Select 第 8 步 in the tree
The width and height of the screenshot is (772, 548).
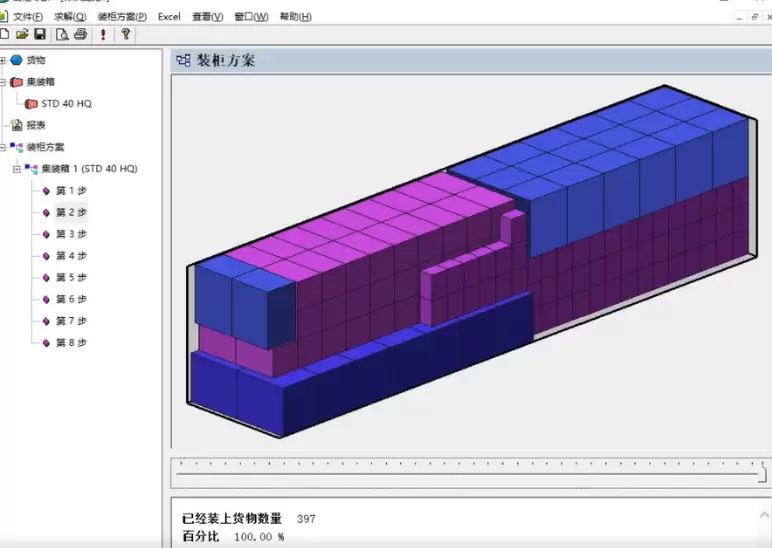point(71,342)
